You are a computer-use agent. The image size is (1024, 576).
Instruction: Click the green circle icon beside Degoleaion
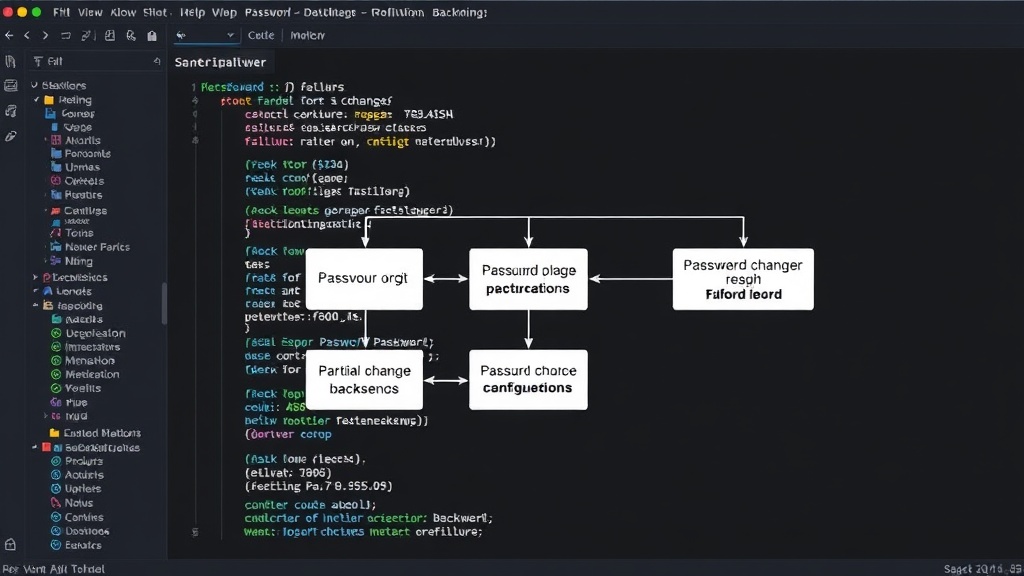tap(56, 333)
